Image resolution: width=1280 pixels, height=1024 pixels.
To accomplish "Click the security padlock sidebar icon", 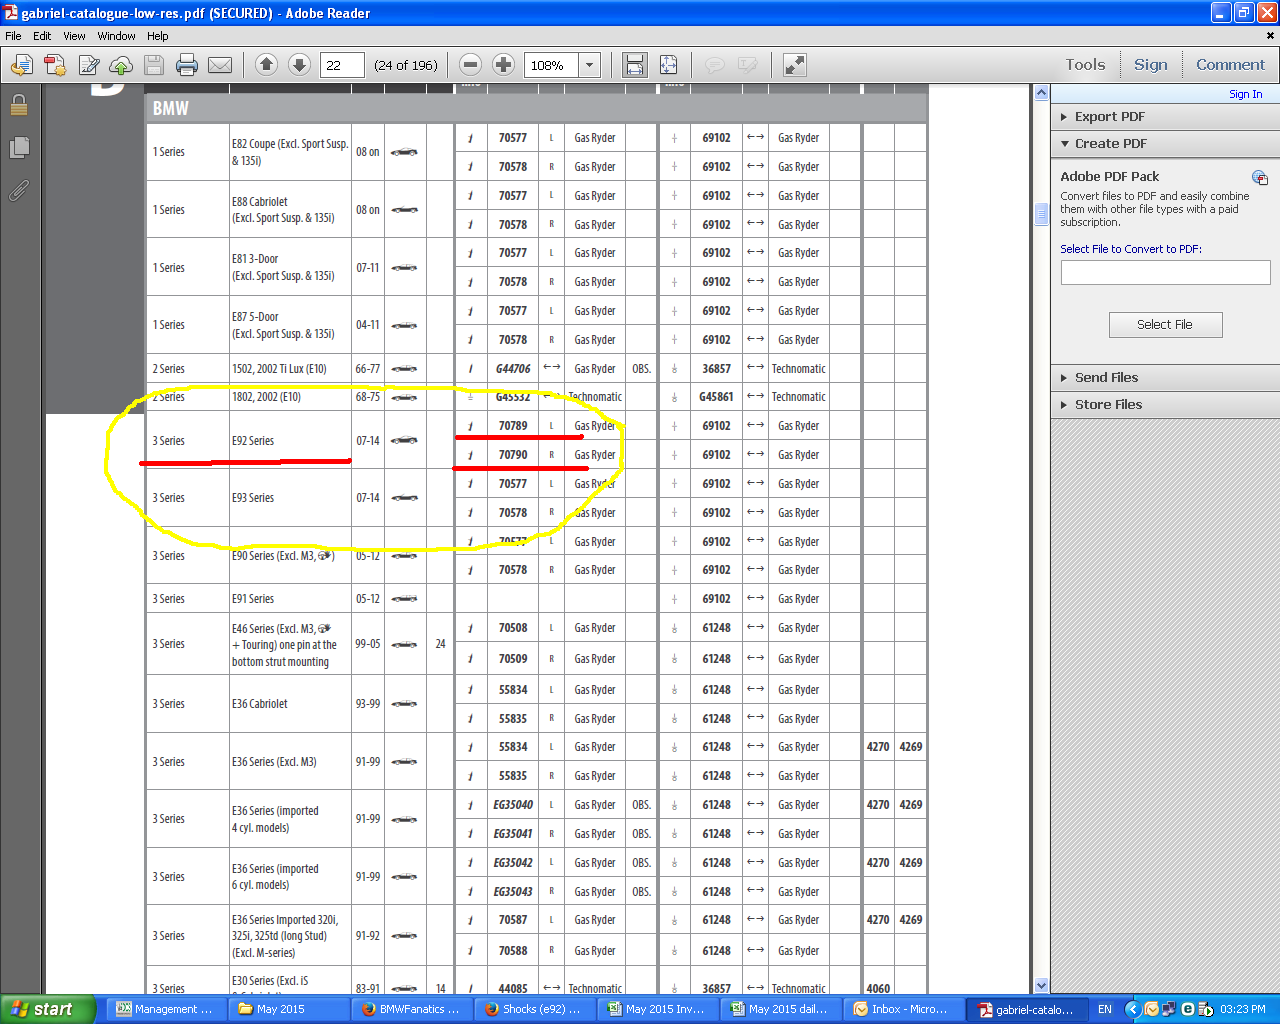I will point(19,105).
